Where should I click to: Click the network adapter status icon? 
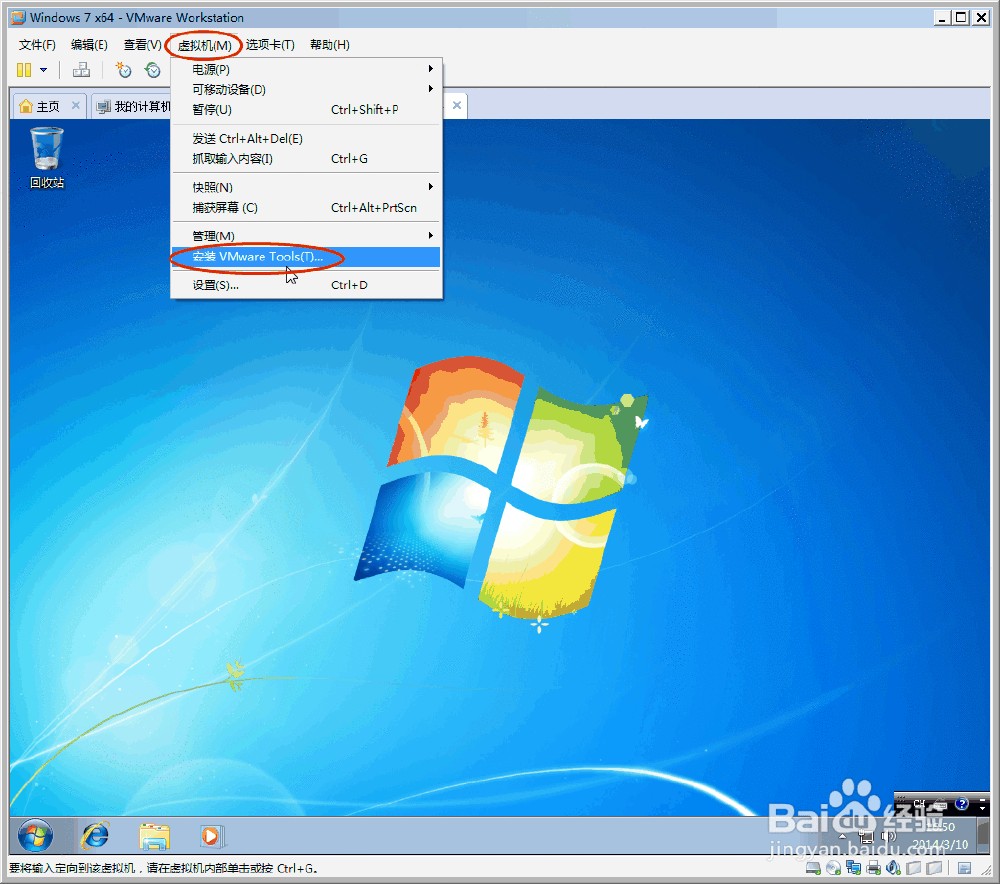pos(853,868)
